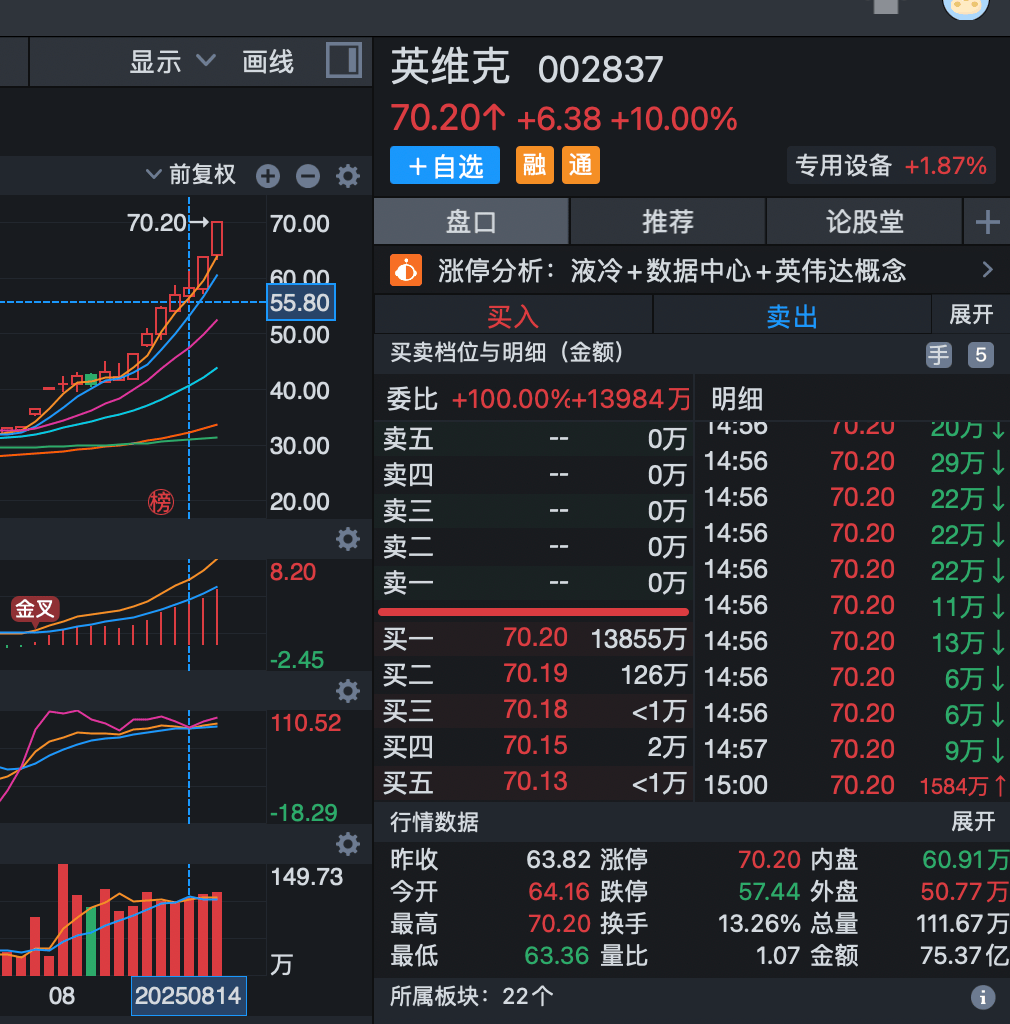Image resolution: width=1010 pixels, height=1024 pixels.
Task: Open the 显示 dropdown
Action: click(172, 62)
